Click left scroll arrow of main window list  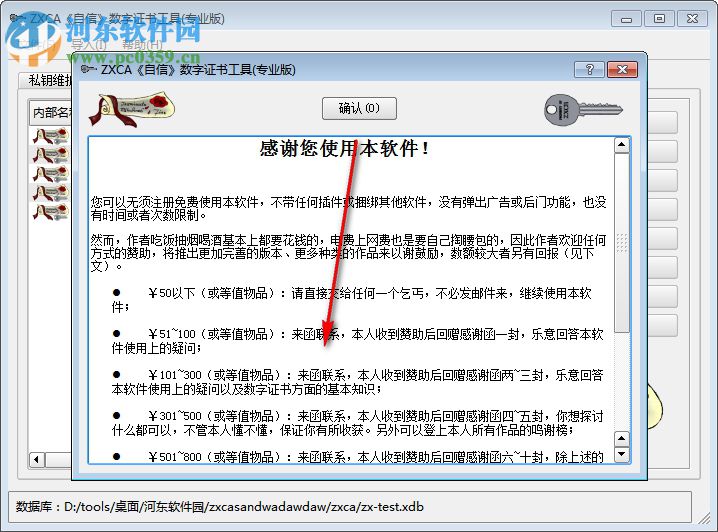pos(37,459)
